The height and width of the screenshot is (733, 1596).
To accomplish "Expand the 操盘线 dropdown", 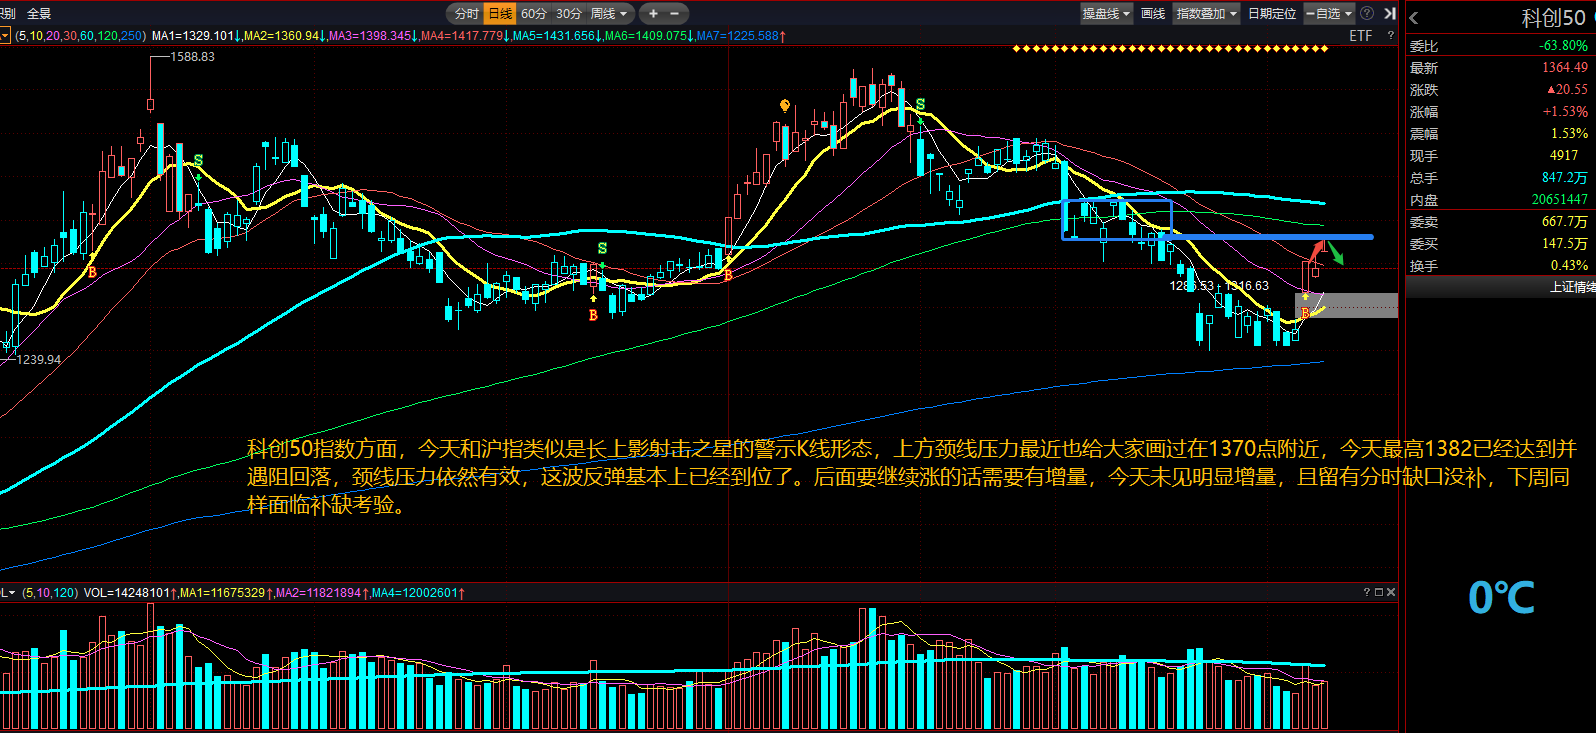I will point(1106,14).
